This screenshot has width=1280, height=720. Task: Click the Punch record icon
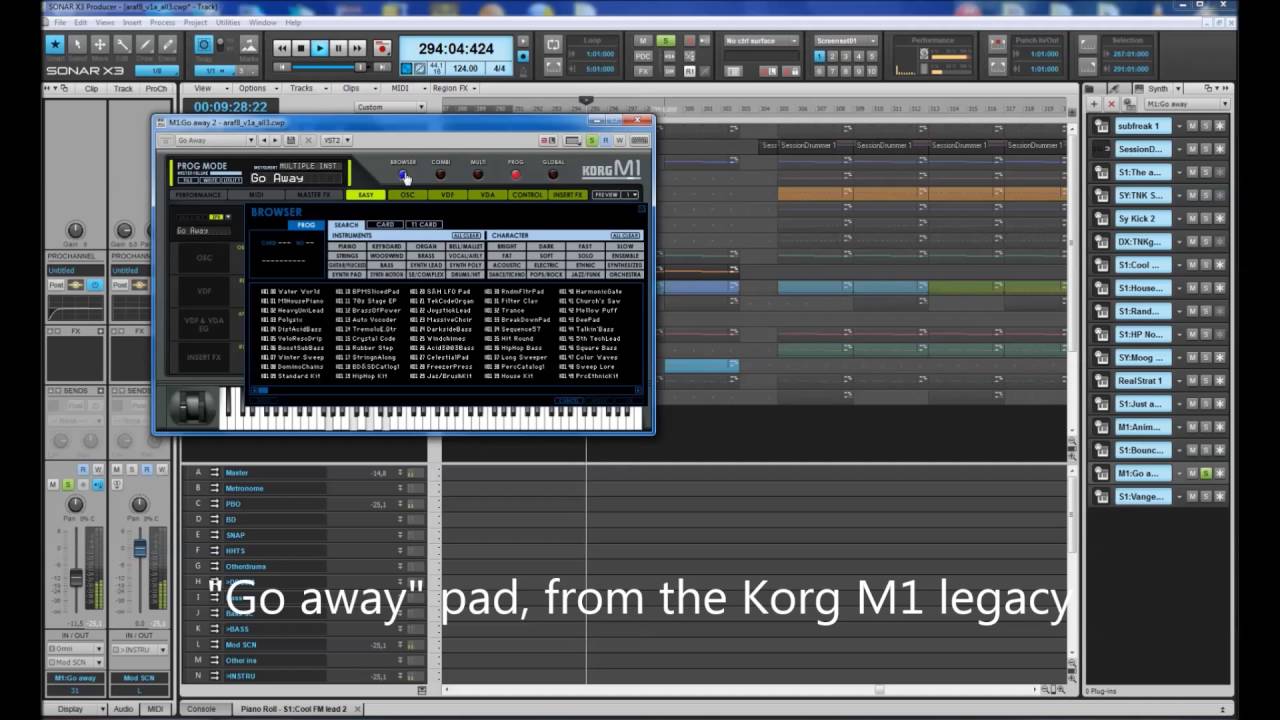997,44
